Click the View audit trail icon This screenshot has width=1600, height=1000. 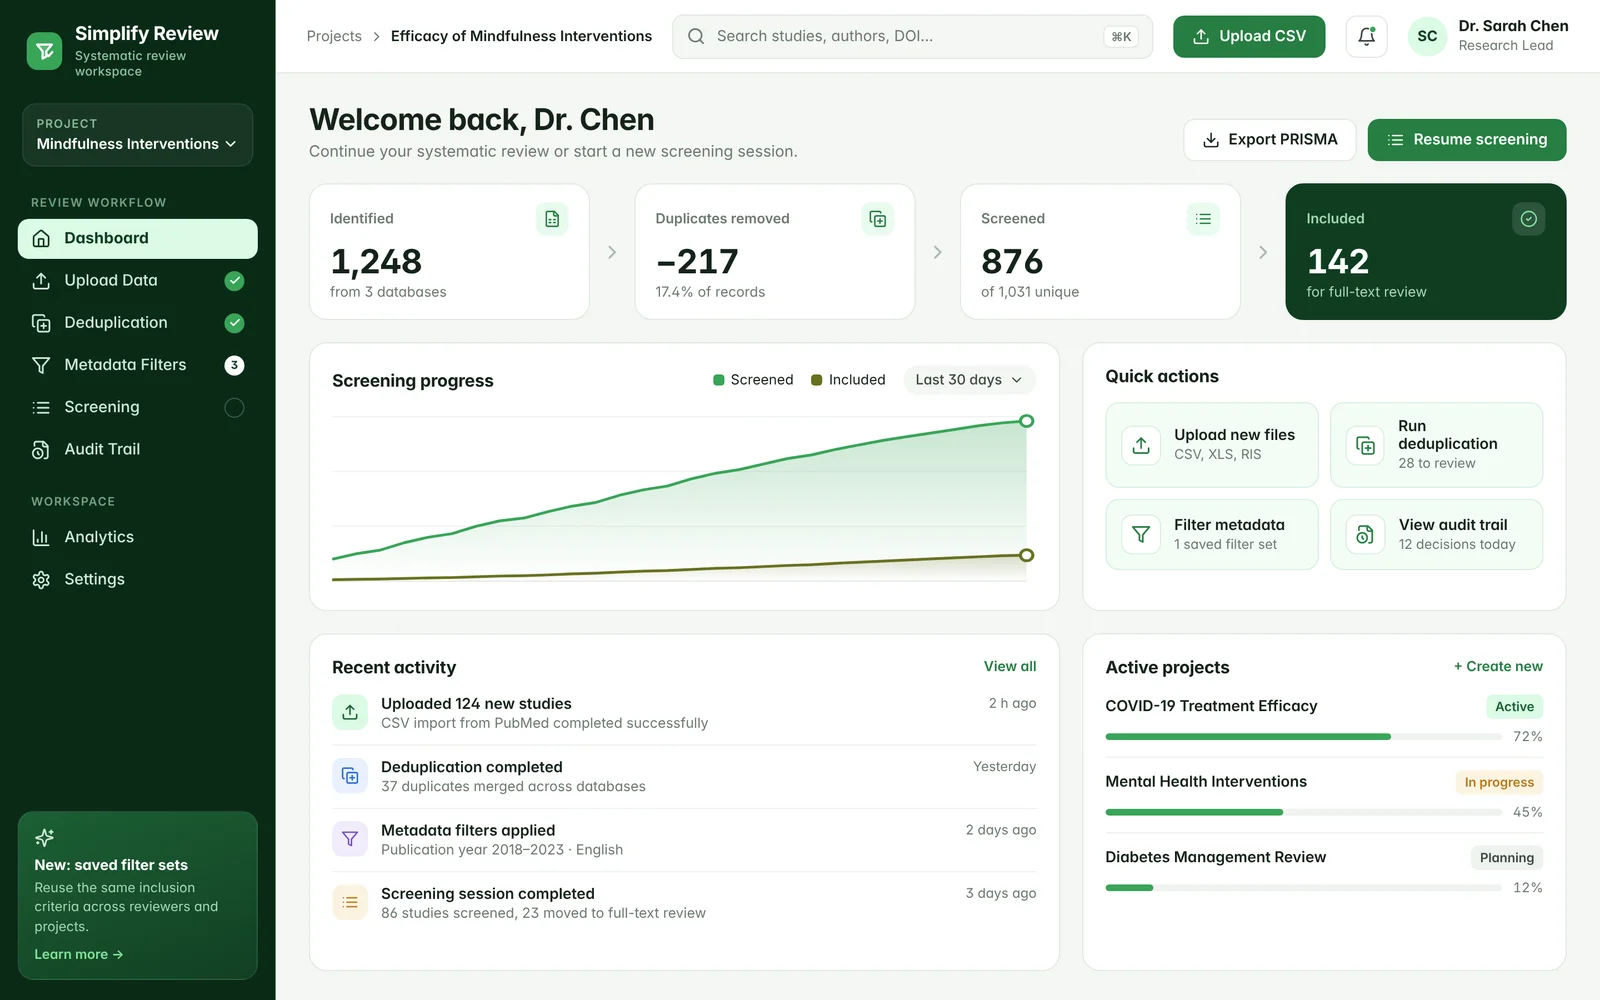(x=1365, y=535)
